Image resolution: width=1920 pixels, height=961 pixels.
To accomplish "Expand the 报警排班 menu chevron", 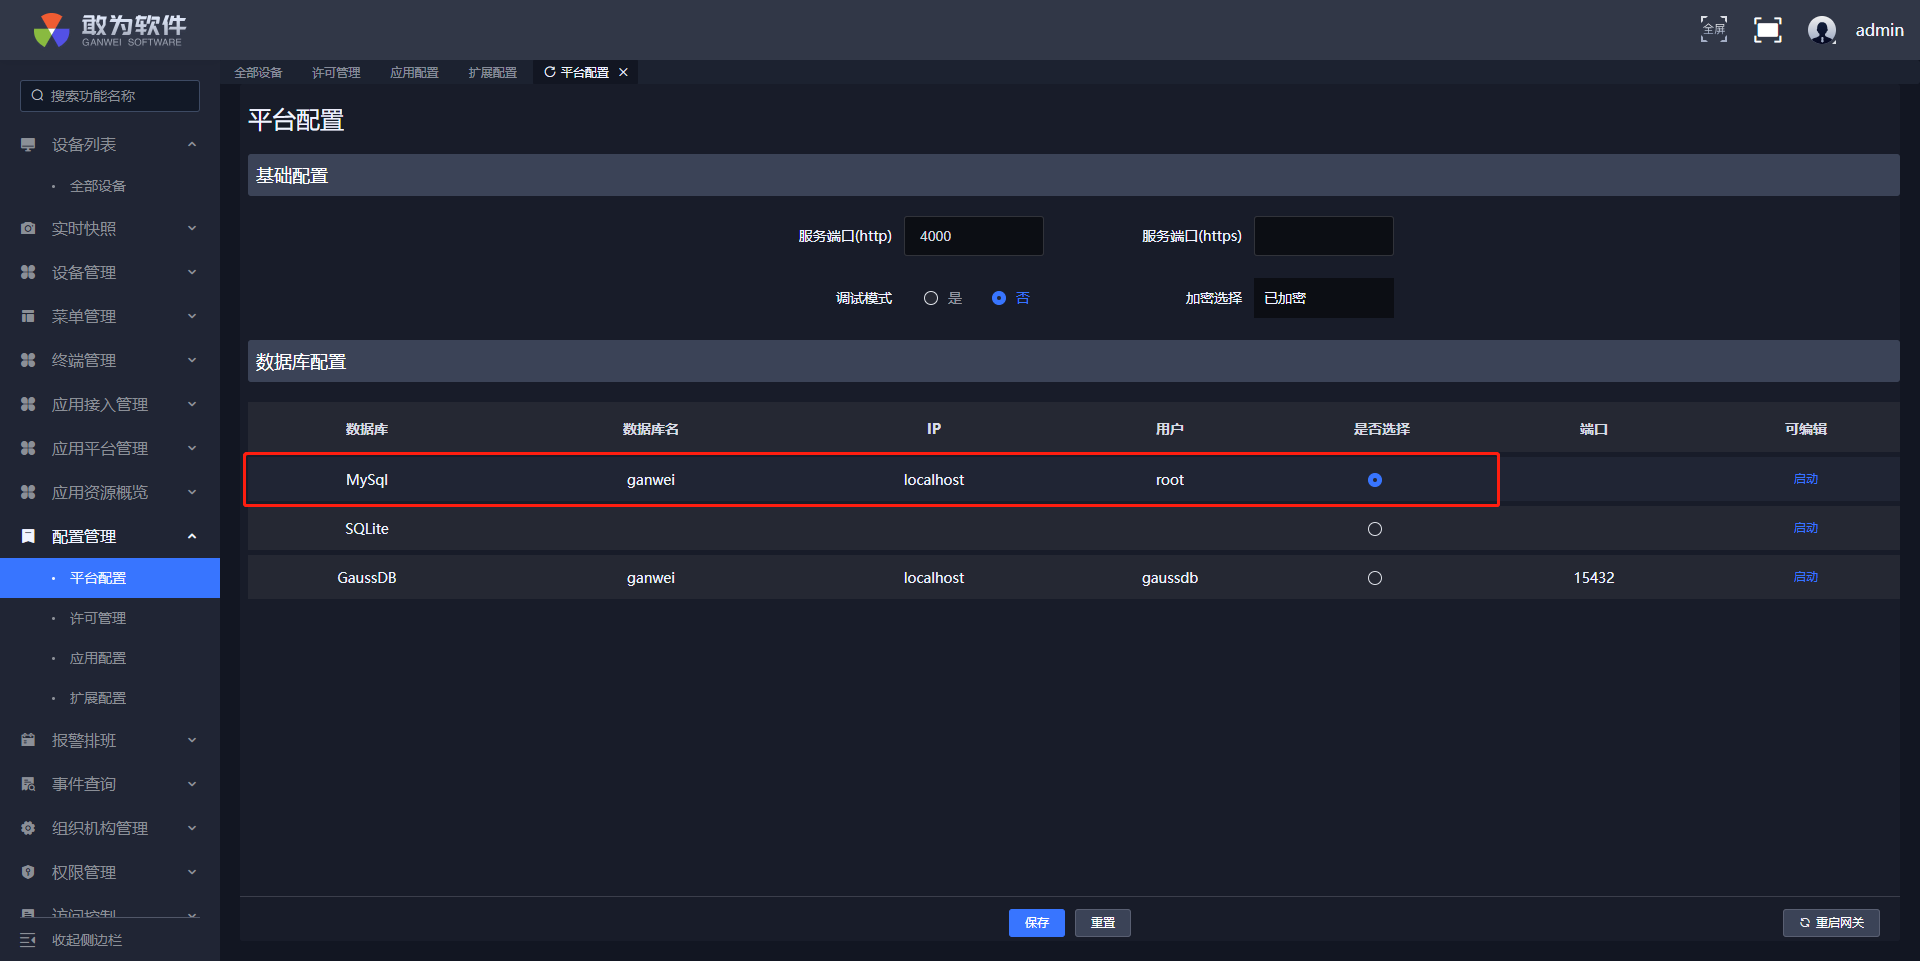I will pyautogui.click(x=192, y=741).
